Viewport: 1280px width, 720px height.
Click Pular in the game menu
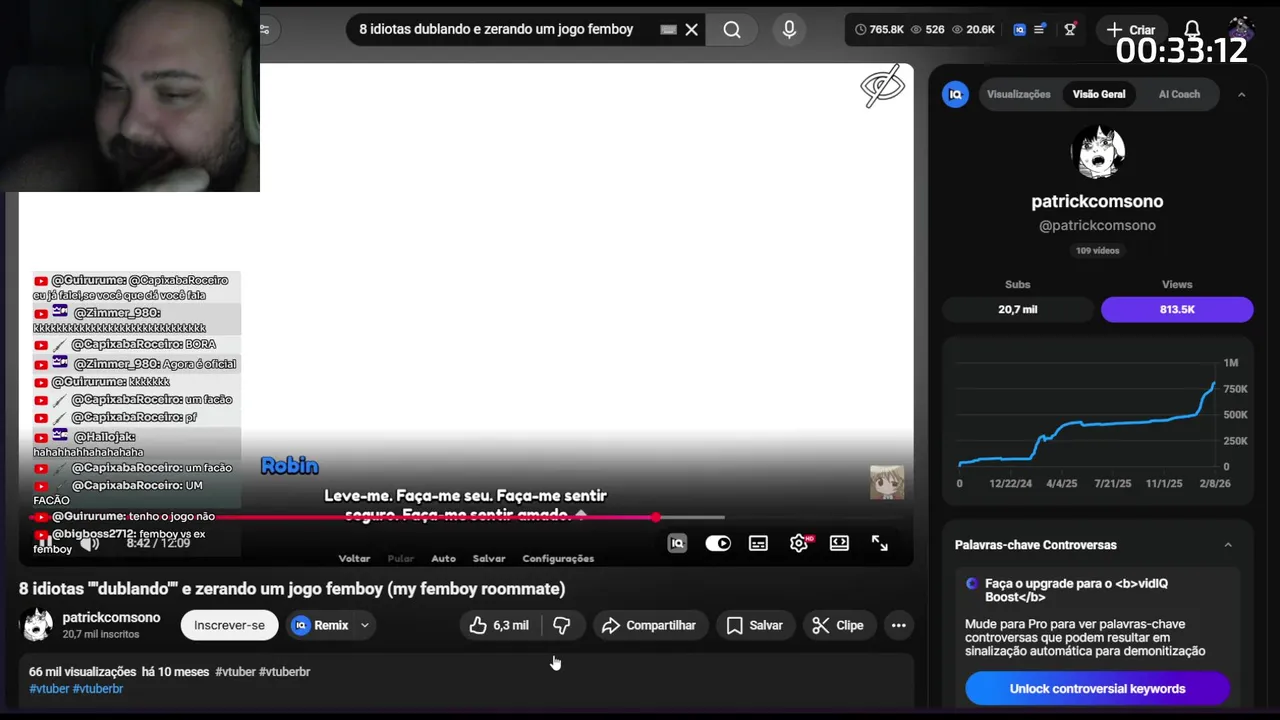400,559
